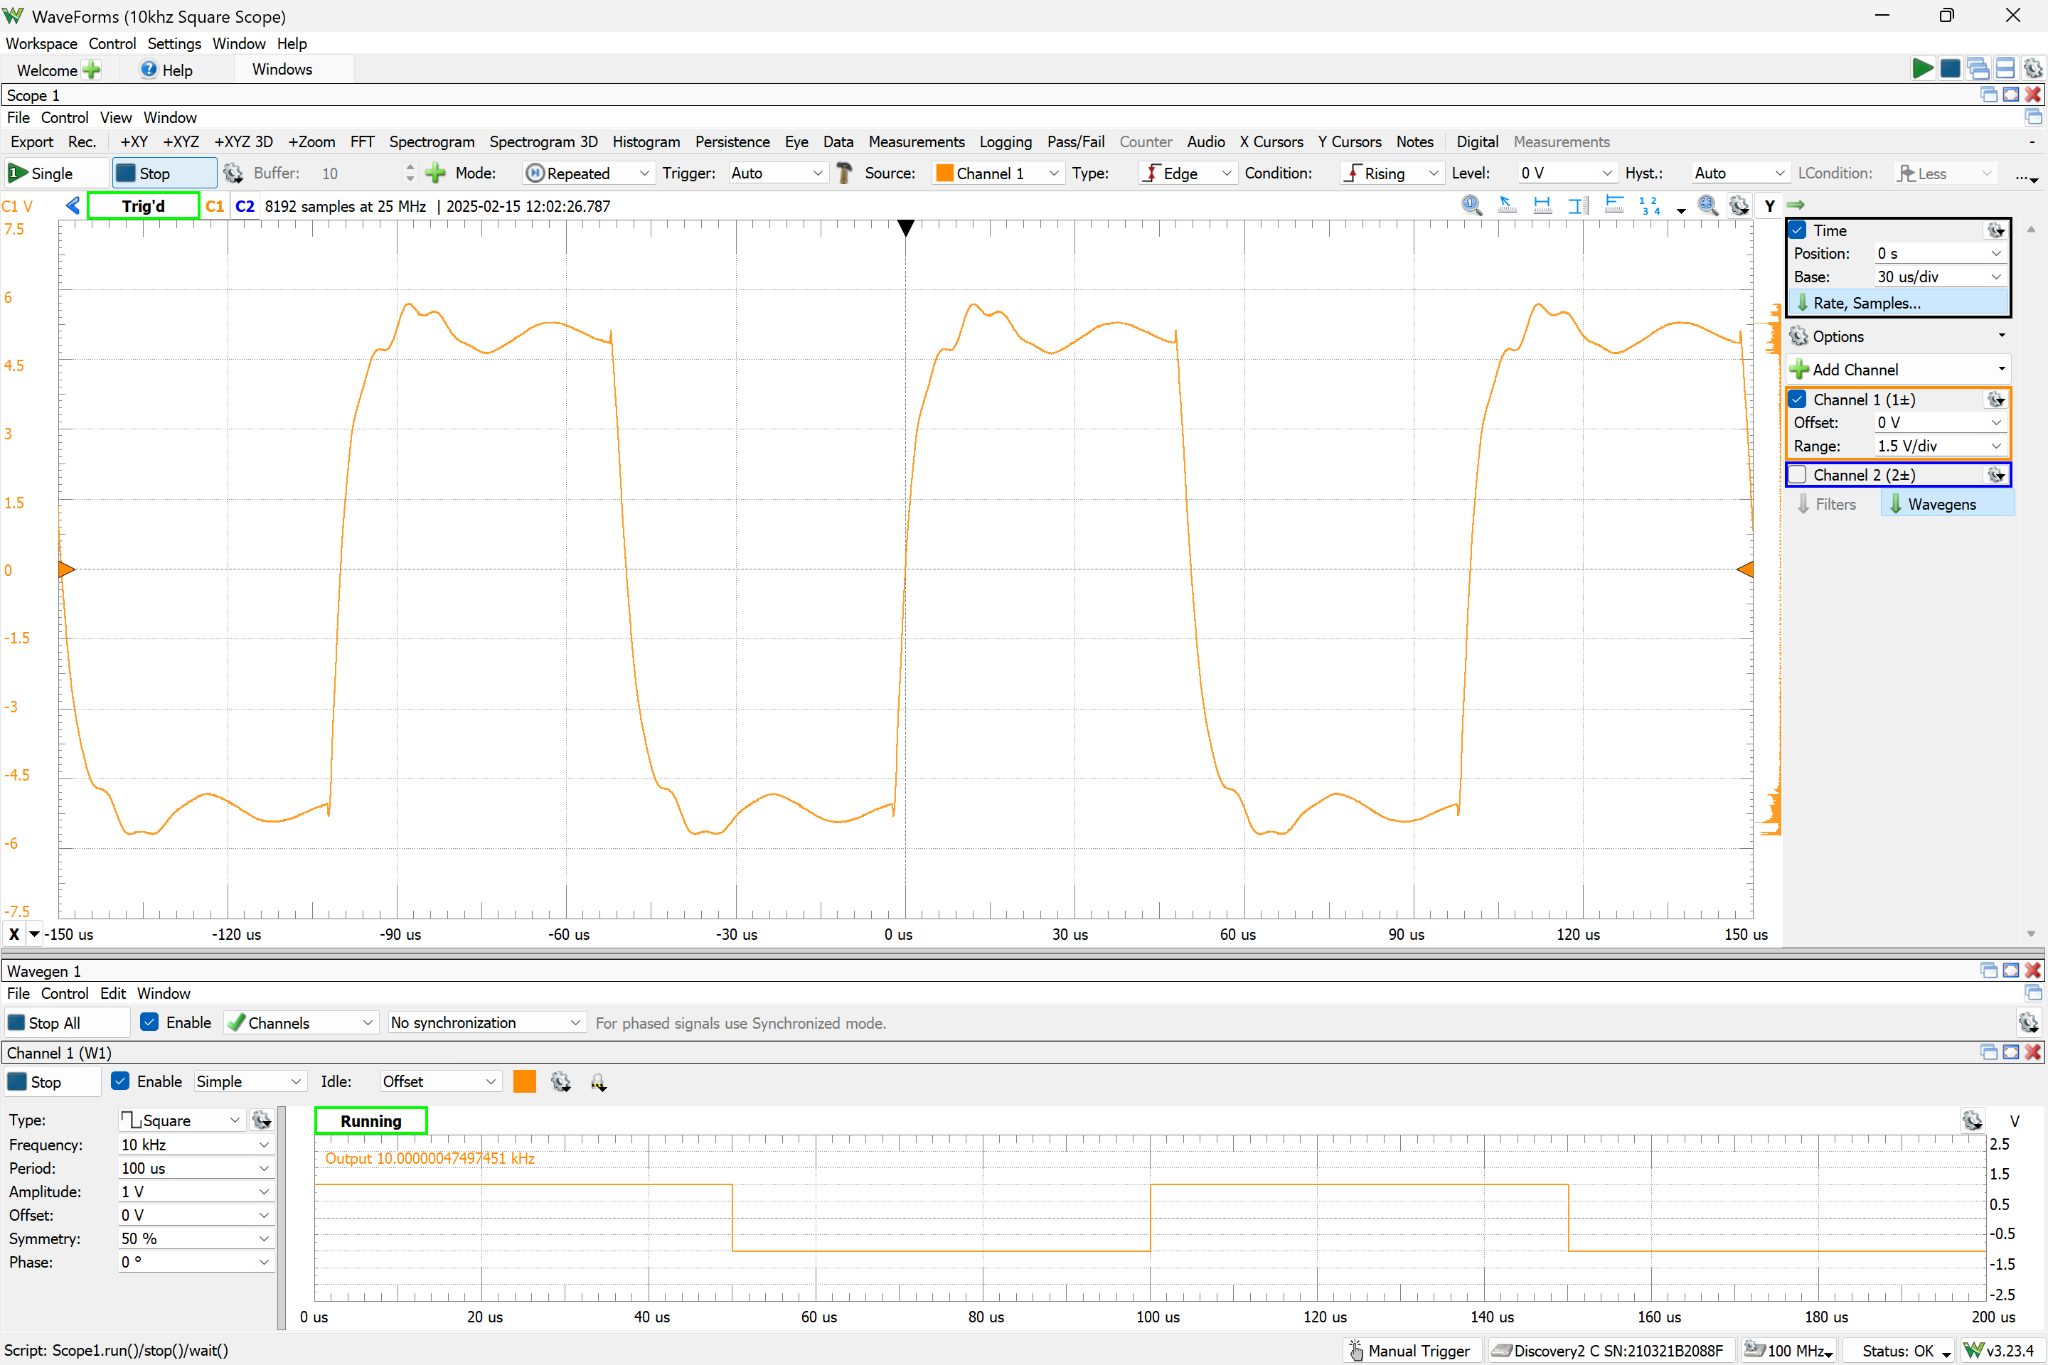
Task: Open the Channel 2 gear settings menu
Action: [x=1996, y=475]
